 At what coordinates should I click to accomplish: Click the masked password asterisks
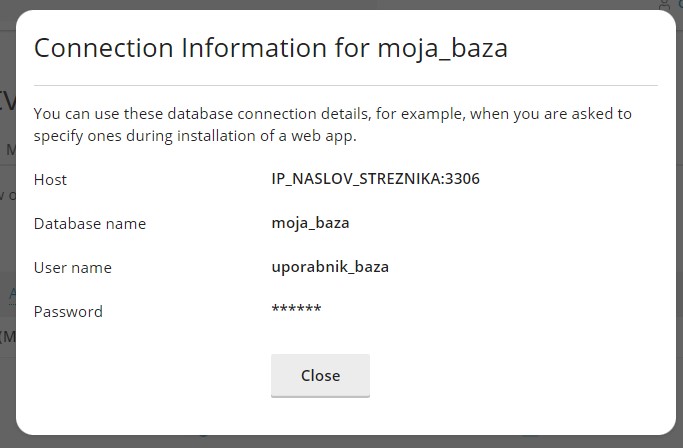(x=296, y=309)
